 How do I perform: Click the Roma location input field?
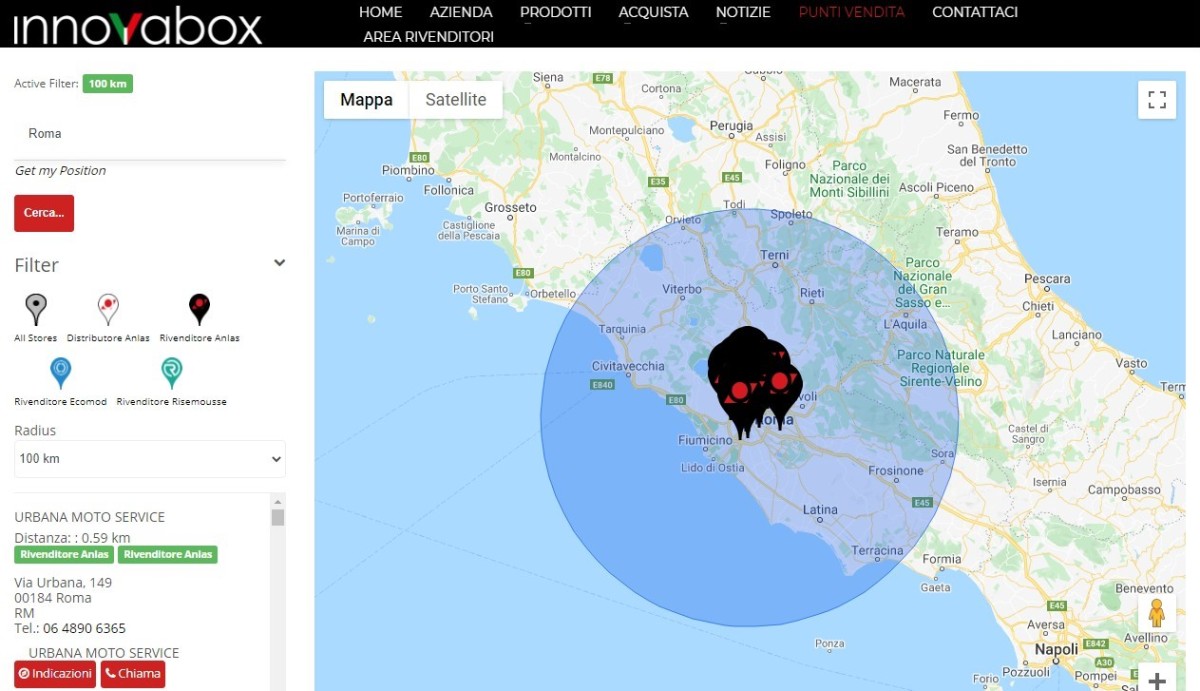point(150,134)
